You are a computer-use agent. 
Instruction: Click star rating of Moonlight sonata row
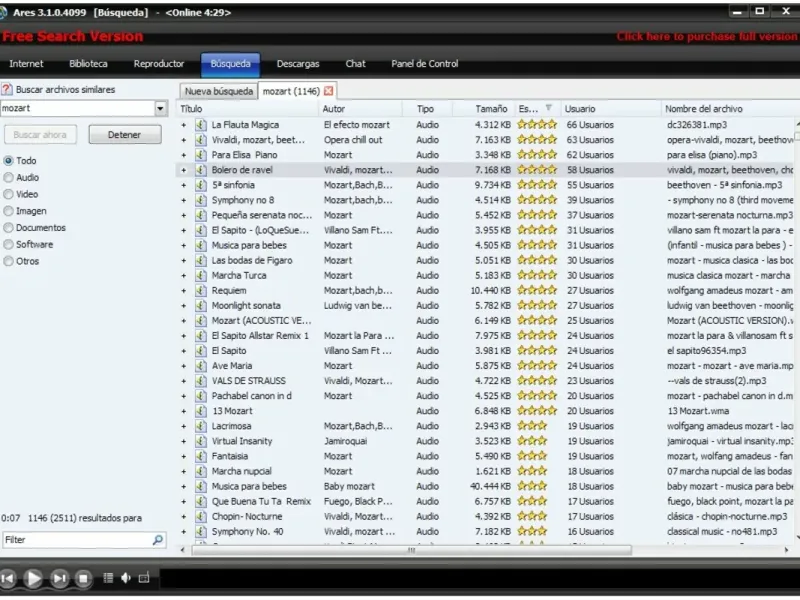click(x=537, y=305)
